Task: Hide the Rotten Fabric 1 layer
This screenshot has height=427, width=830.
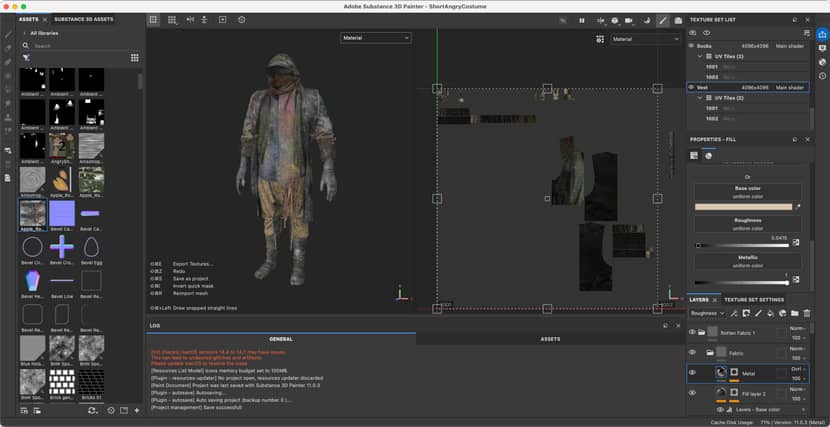Action: (x=692, y=332)
